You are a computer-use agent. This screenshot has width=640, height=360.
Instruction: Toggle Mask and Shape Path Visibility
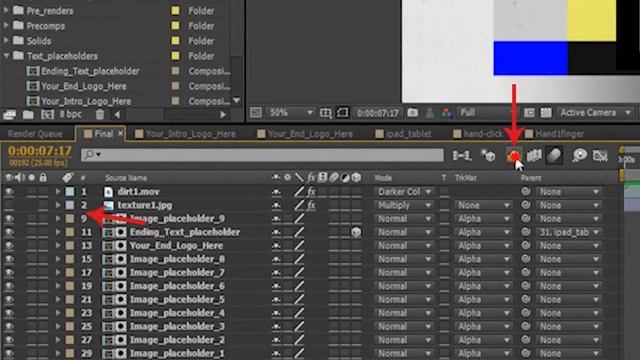click(x=342, y=113)
